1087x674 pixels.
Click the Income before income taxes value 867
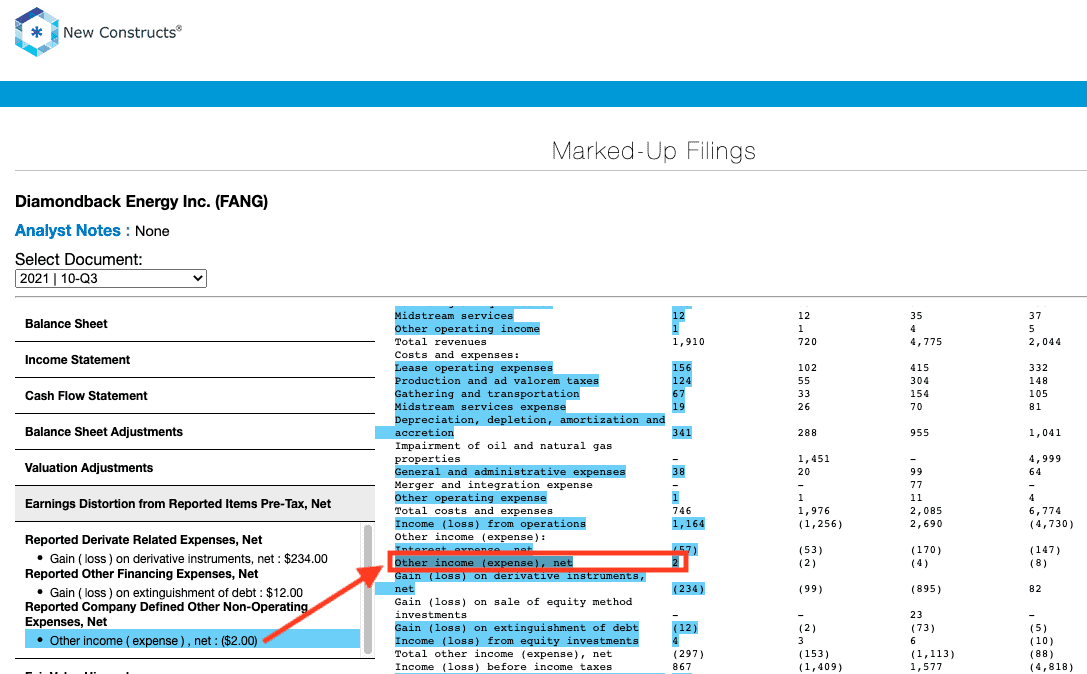682,667
